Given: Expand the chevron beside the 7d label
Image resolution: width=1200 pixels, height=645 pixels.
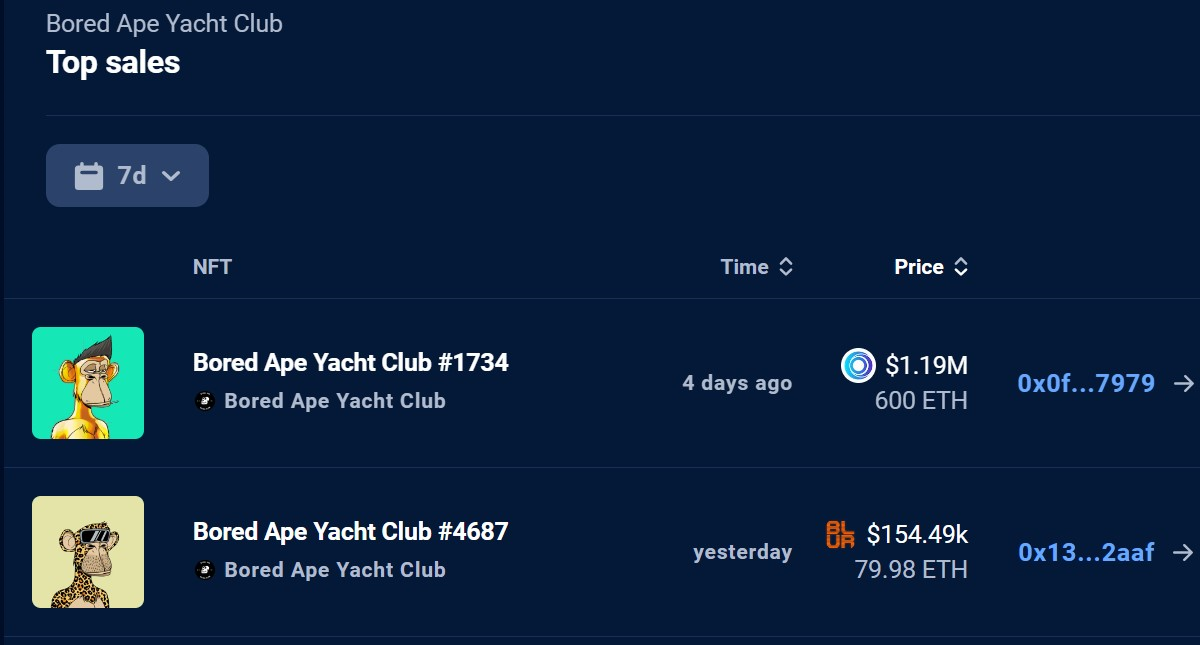Looking at the screenshot, I should pyautogui.click(x=171, y=176).
